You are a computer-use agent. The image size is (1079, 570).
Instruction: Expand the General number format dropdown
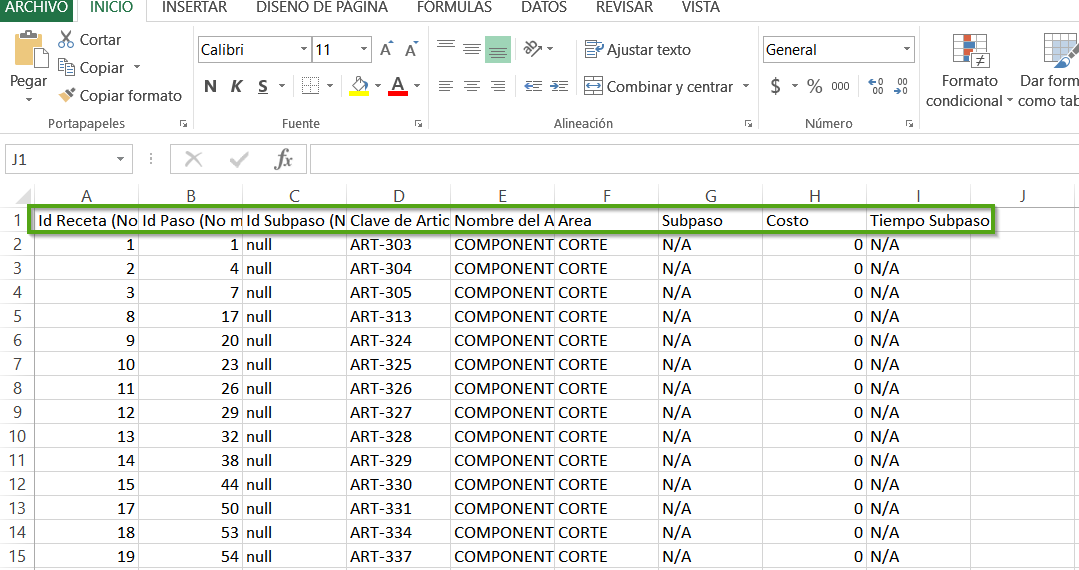click(907, 50)
